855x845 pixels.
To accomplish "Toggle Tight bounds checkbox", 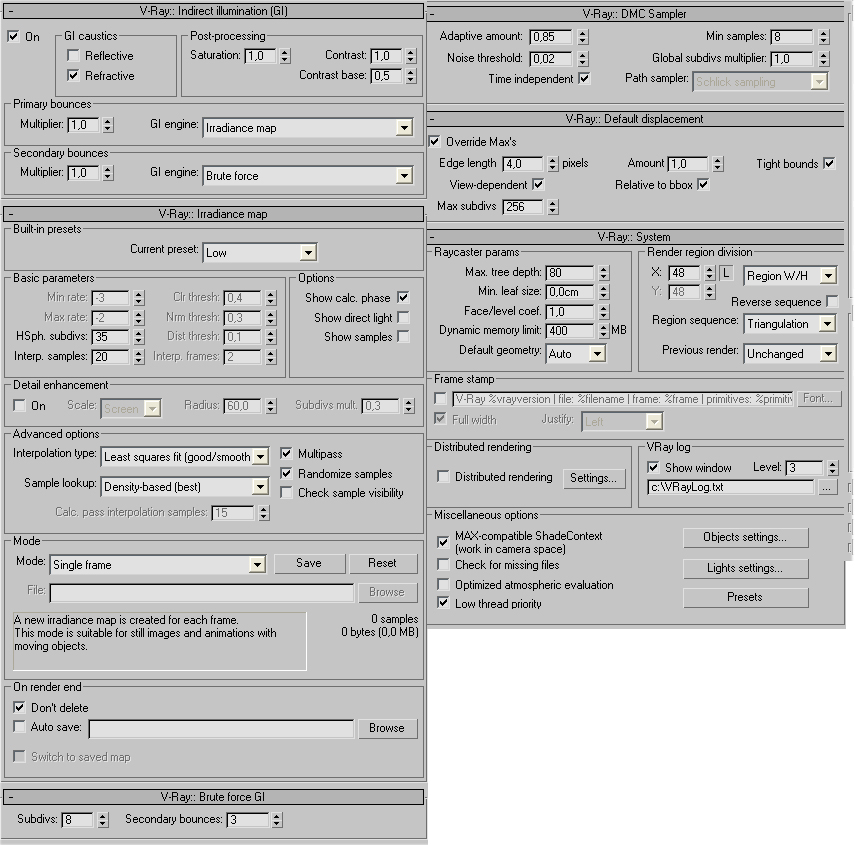I will pos(829,164).
